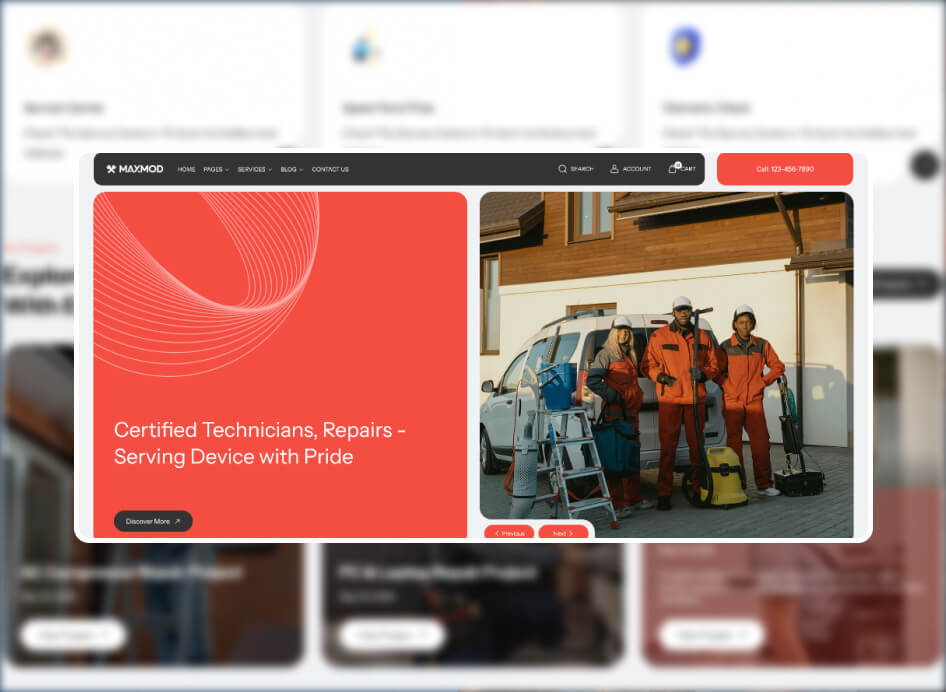Click the blurred first service card icon
This screenshot has width=946, height=692.
coord(46,47)
